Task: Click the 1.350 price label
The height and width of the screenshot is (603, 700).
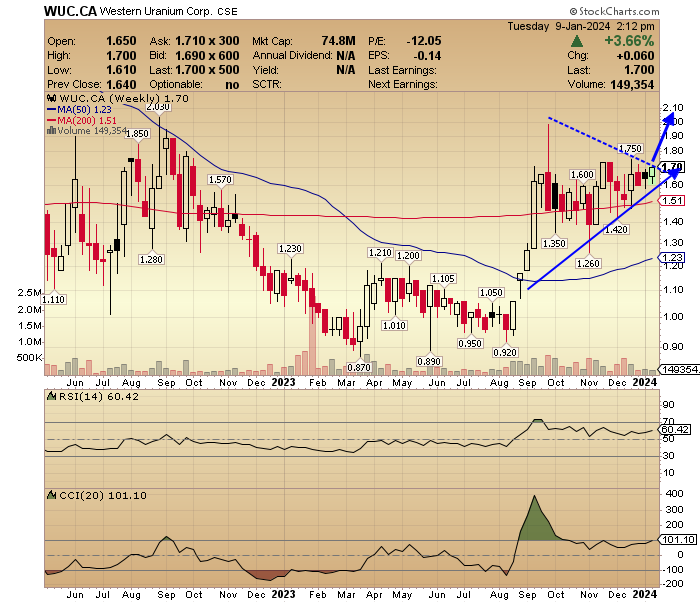Action: [x=554, y=243]
